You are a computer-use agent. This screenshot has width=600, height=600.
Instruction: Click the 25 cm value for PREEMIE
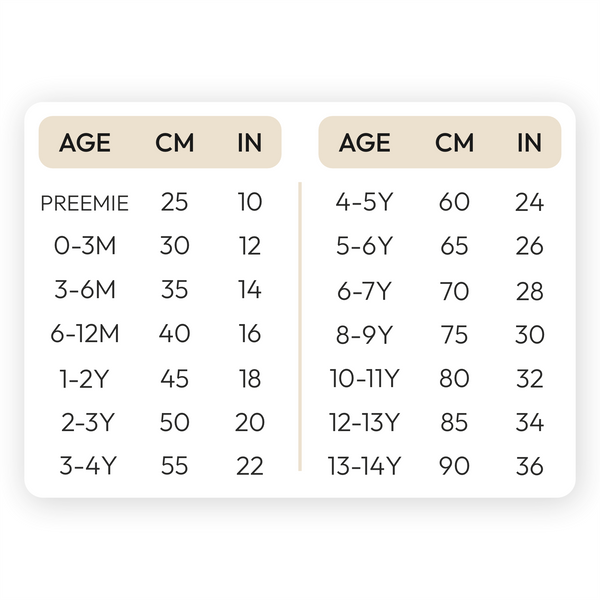point(174,203)
